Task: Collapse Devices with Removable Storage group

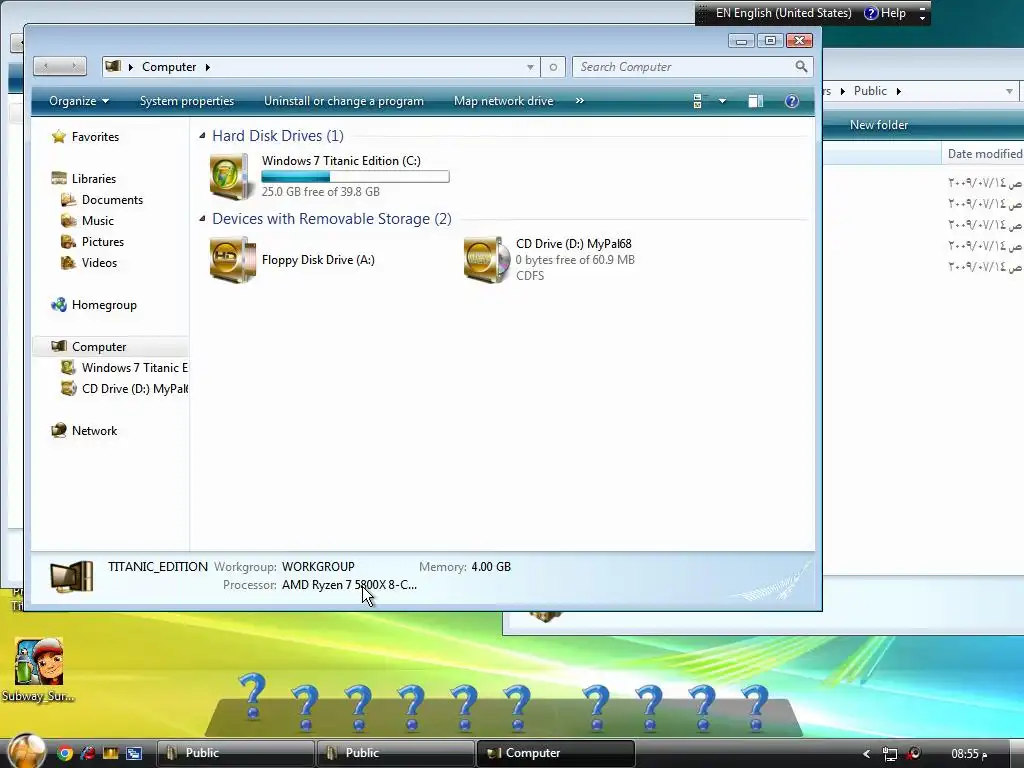Action: (202, 219)
